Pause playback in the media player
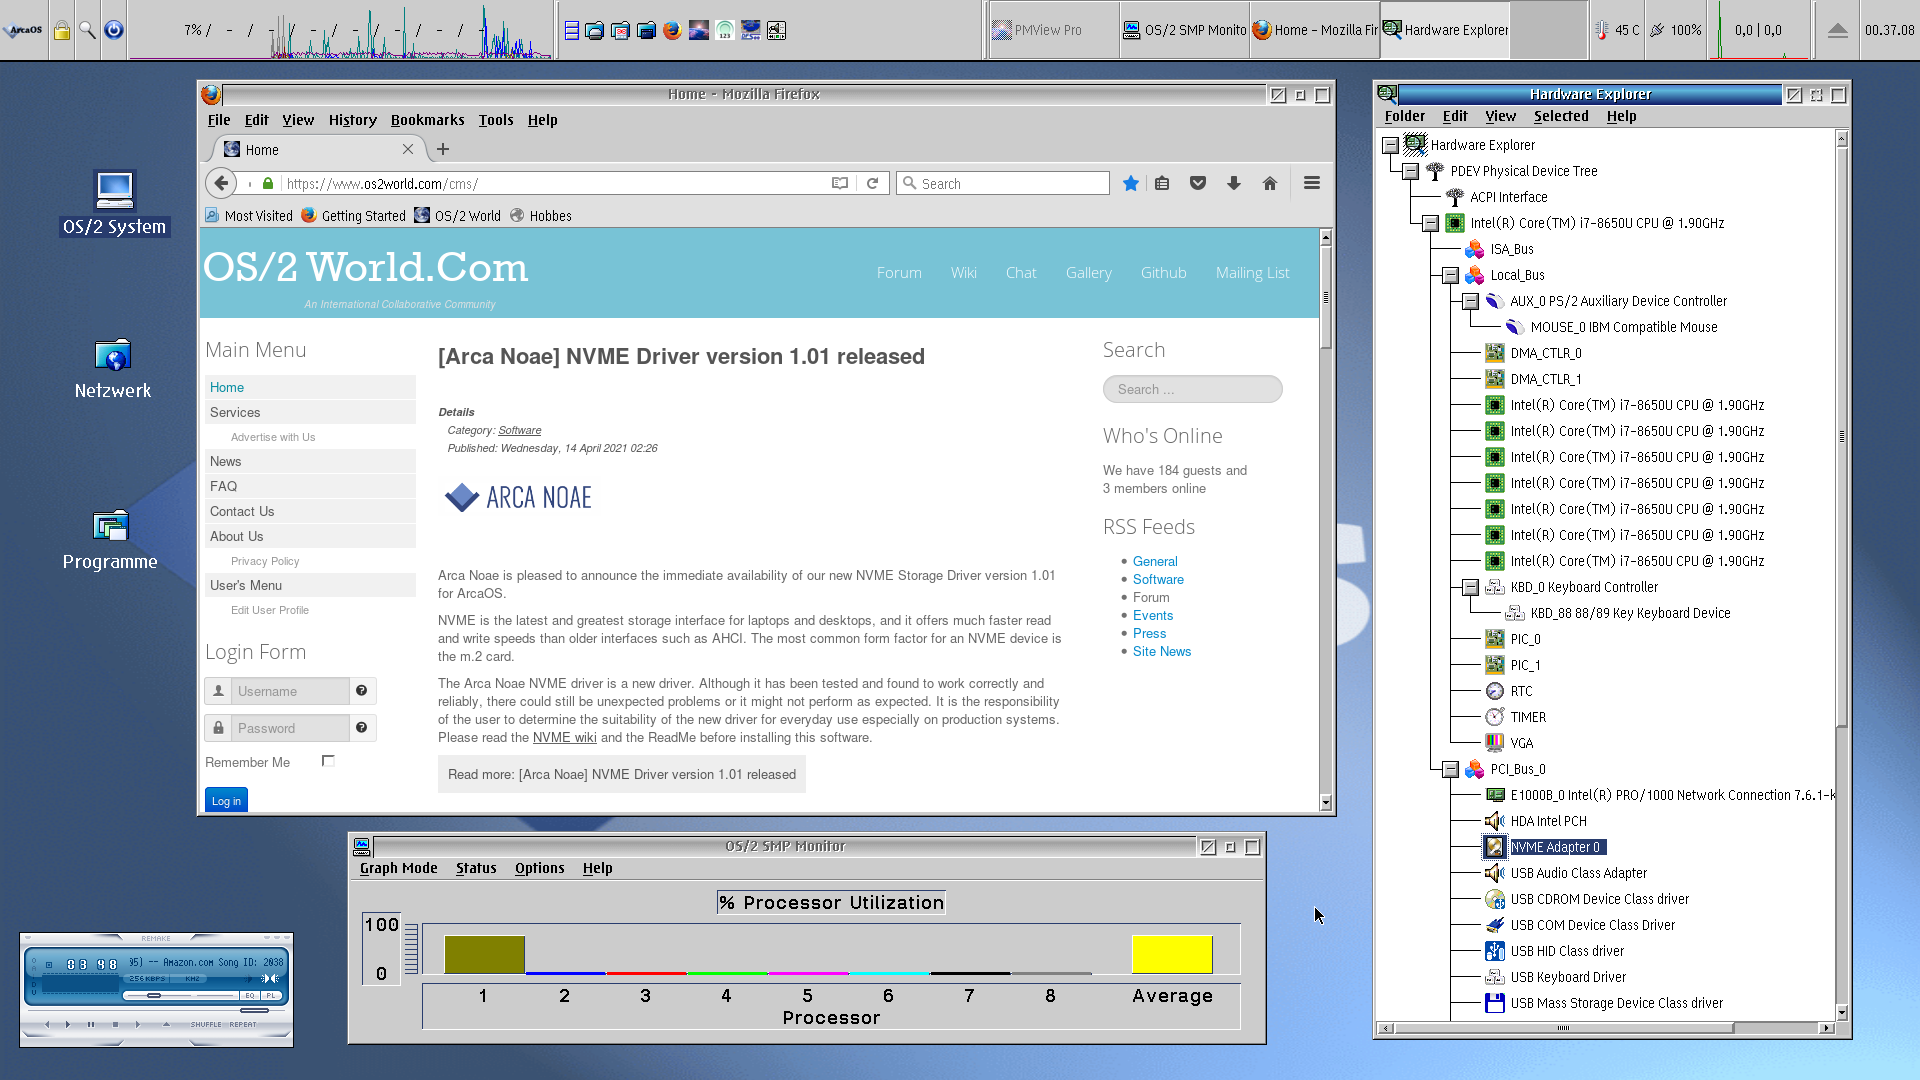 (91, 1025)
